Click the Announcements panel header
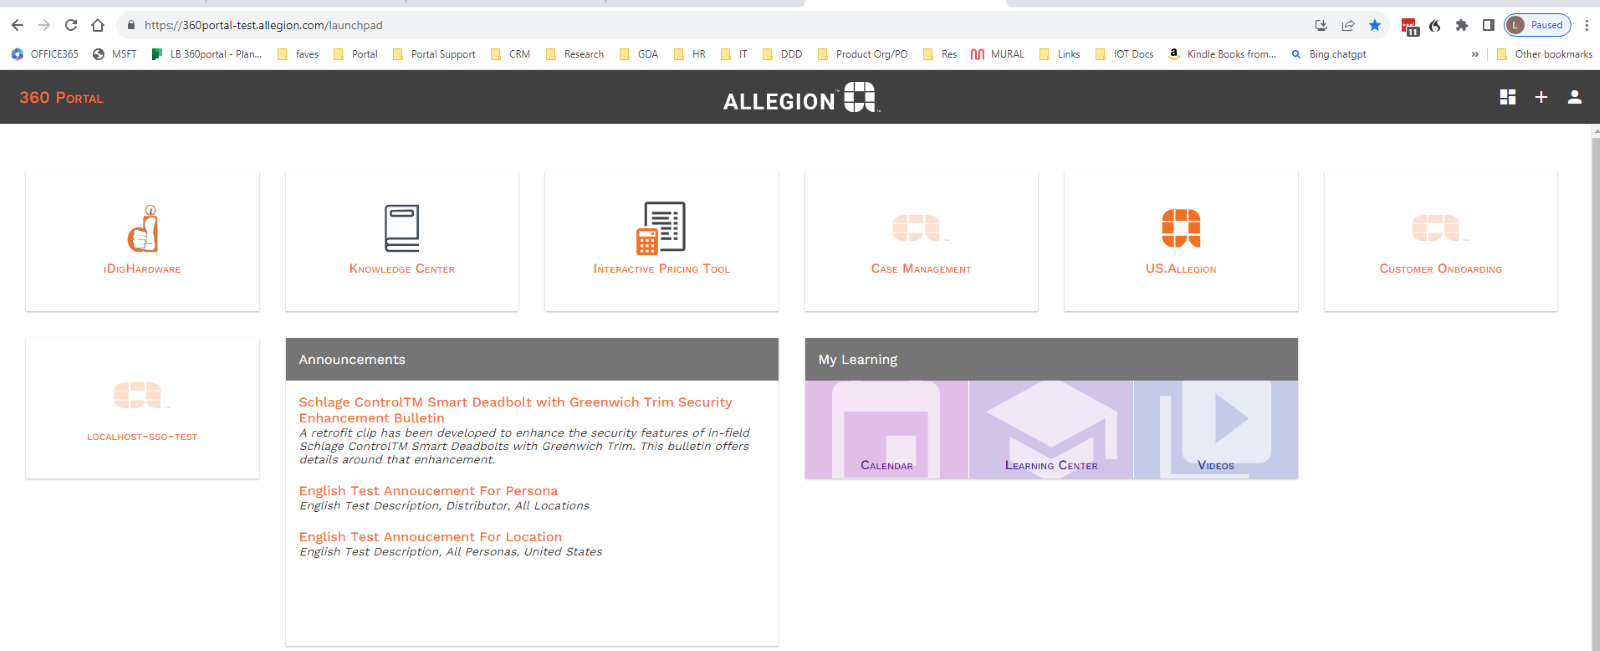This screenshot has width=1600, height=651. point(532,359)
